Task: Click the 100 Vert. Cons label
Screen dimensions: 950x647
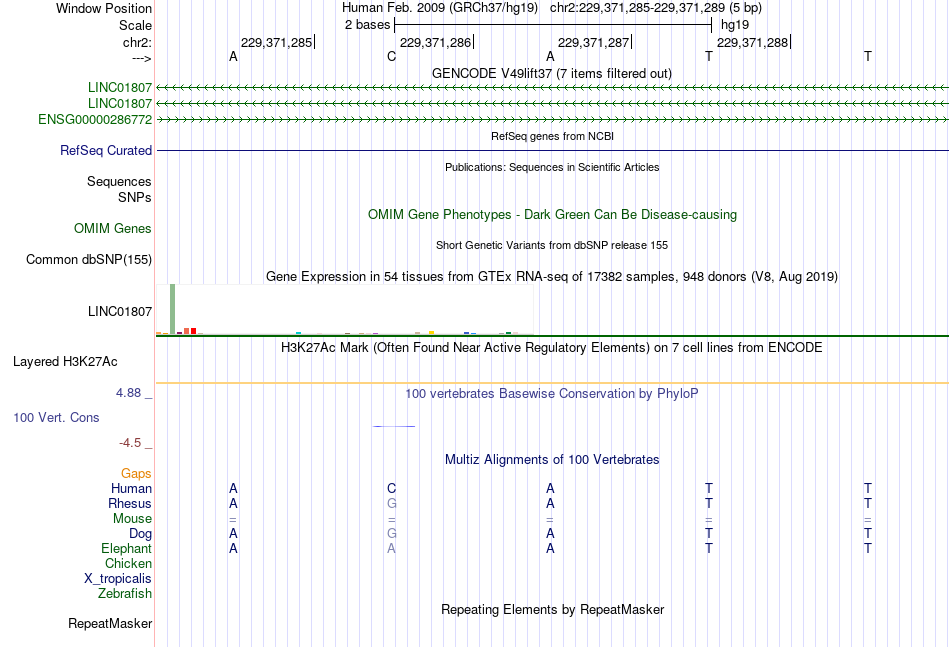Action: [56, 417]
